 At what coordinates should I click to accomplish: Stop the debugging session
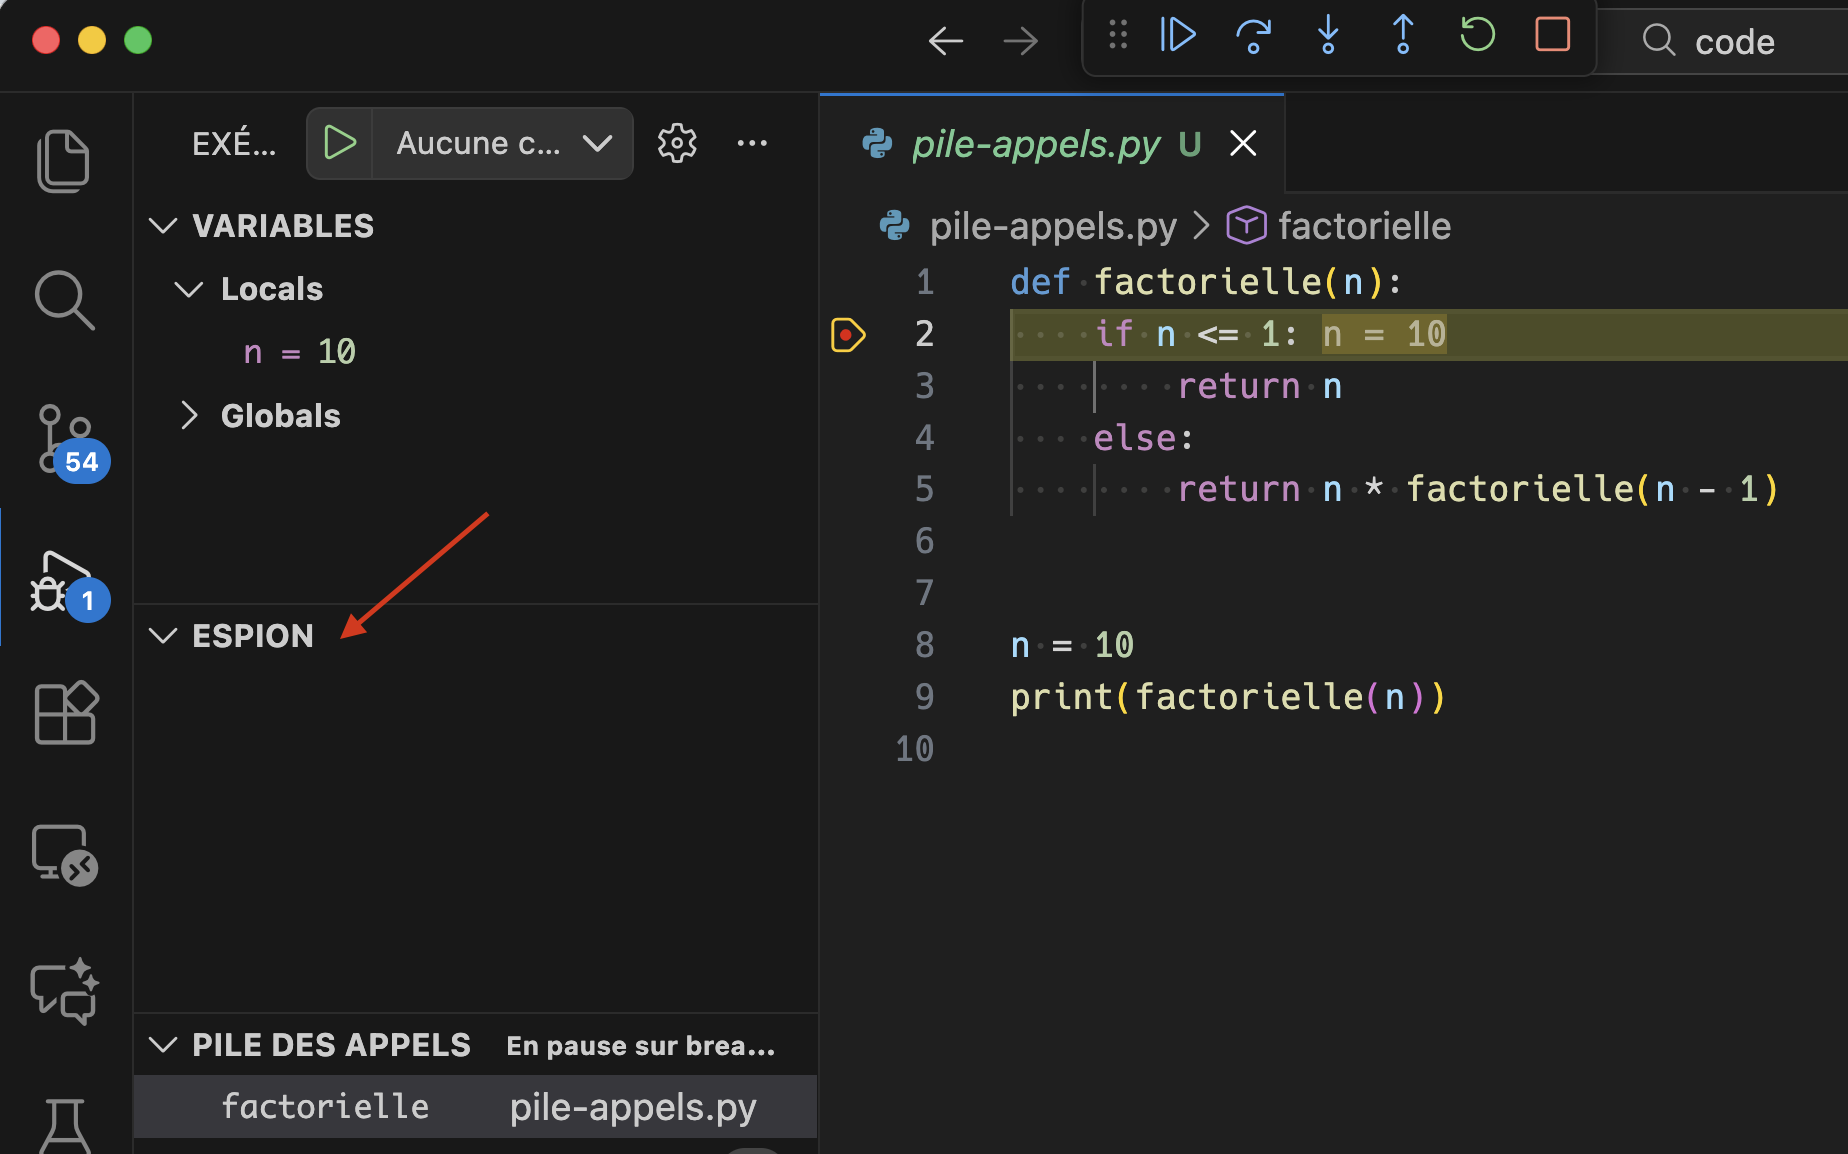(1552, 35)
